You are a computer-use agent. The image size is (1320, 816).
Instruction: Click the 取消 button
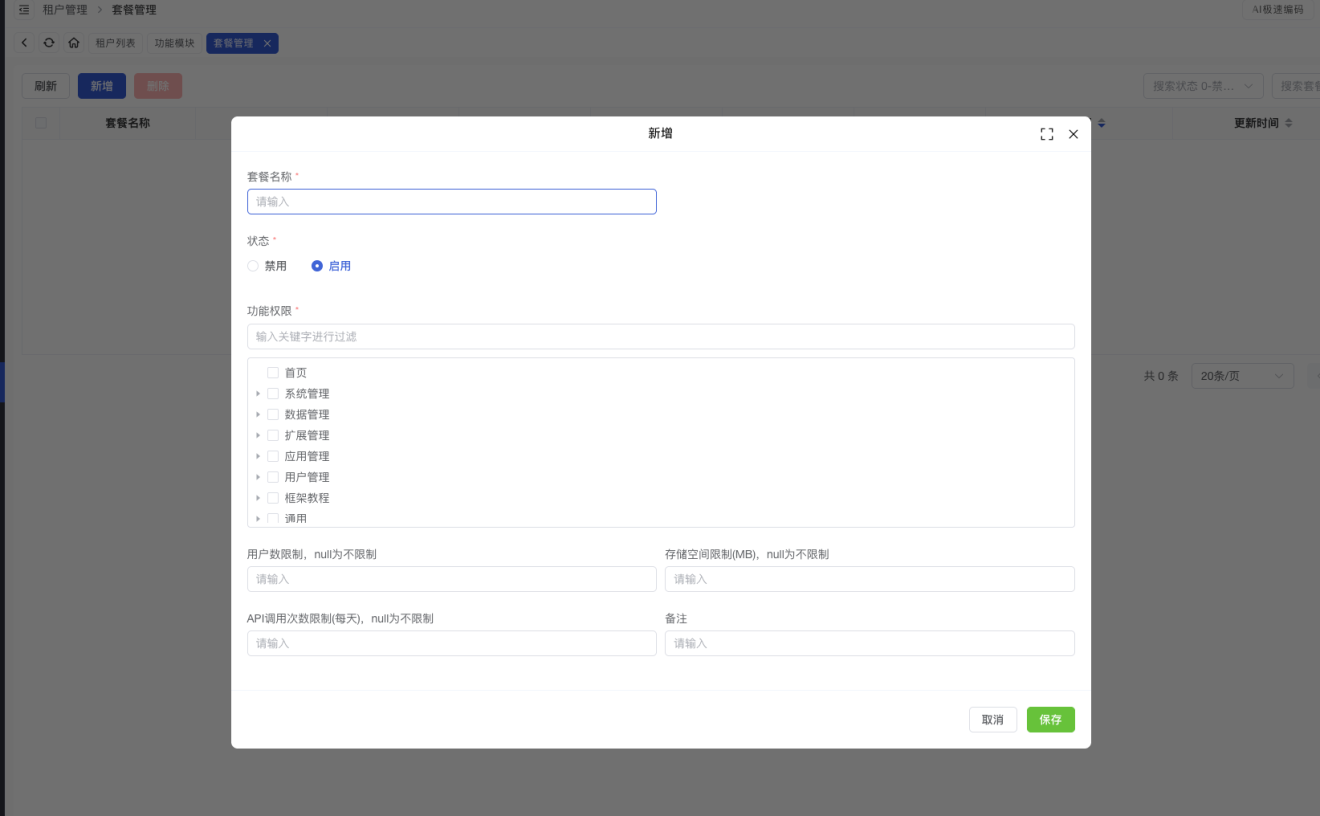[x=992, y=720]
